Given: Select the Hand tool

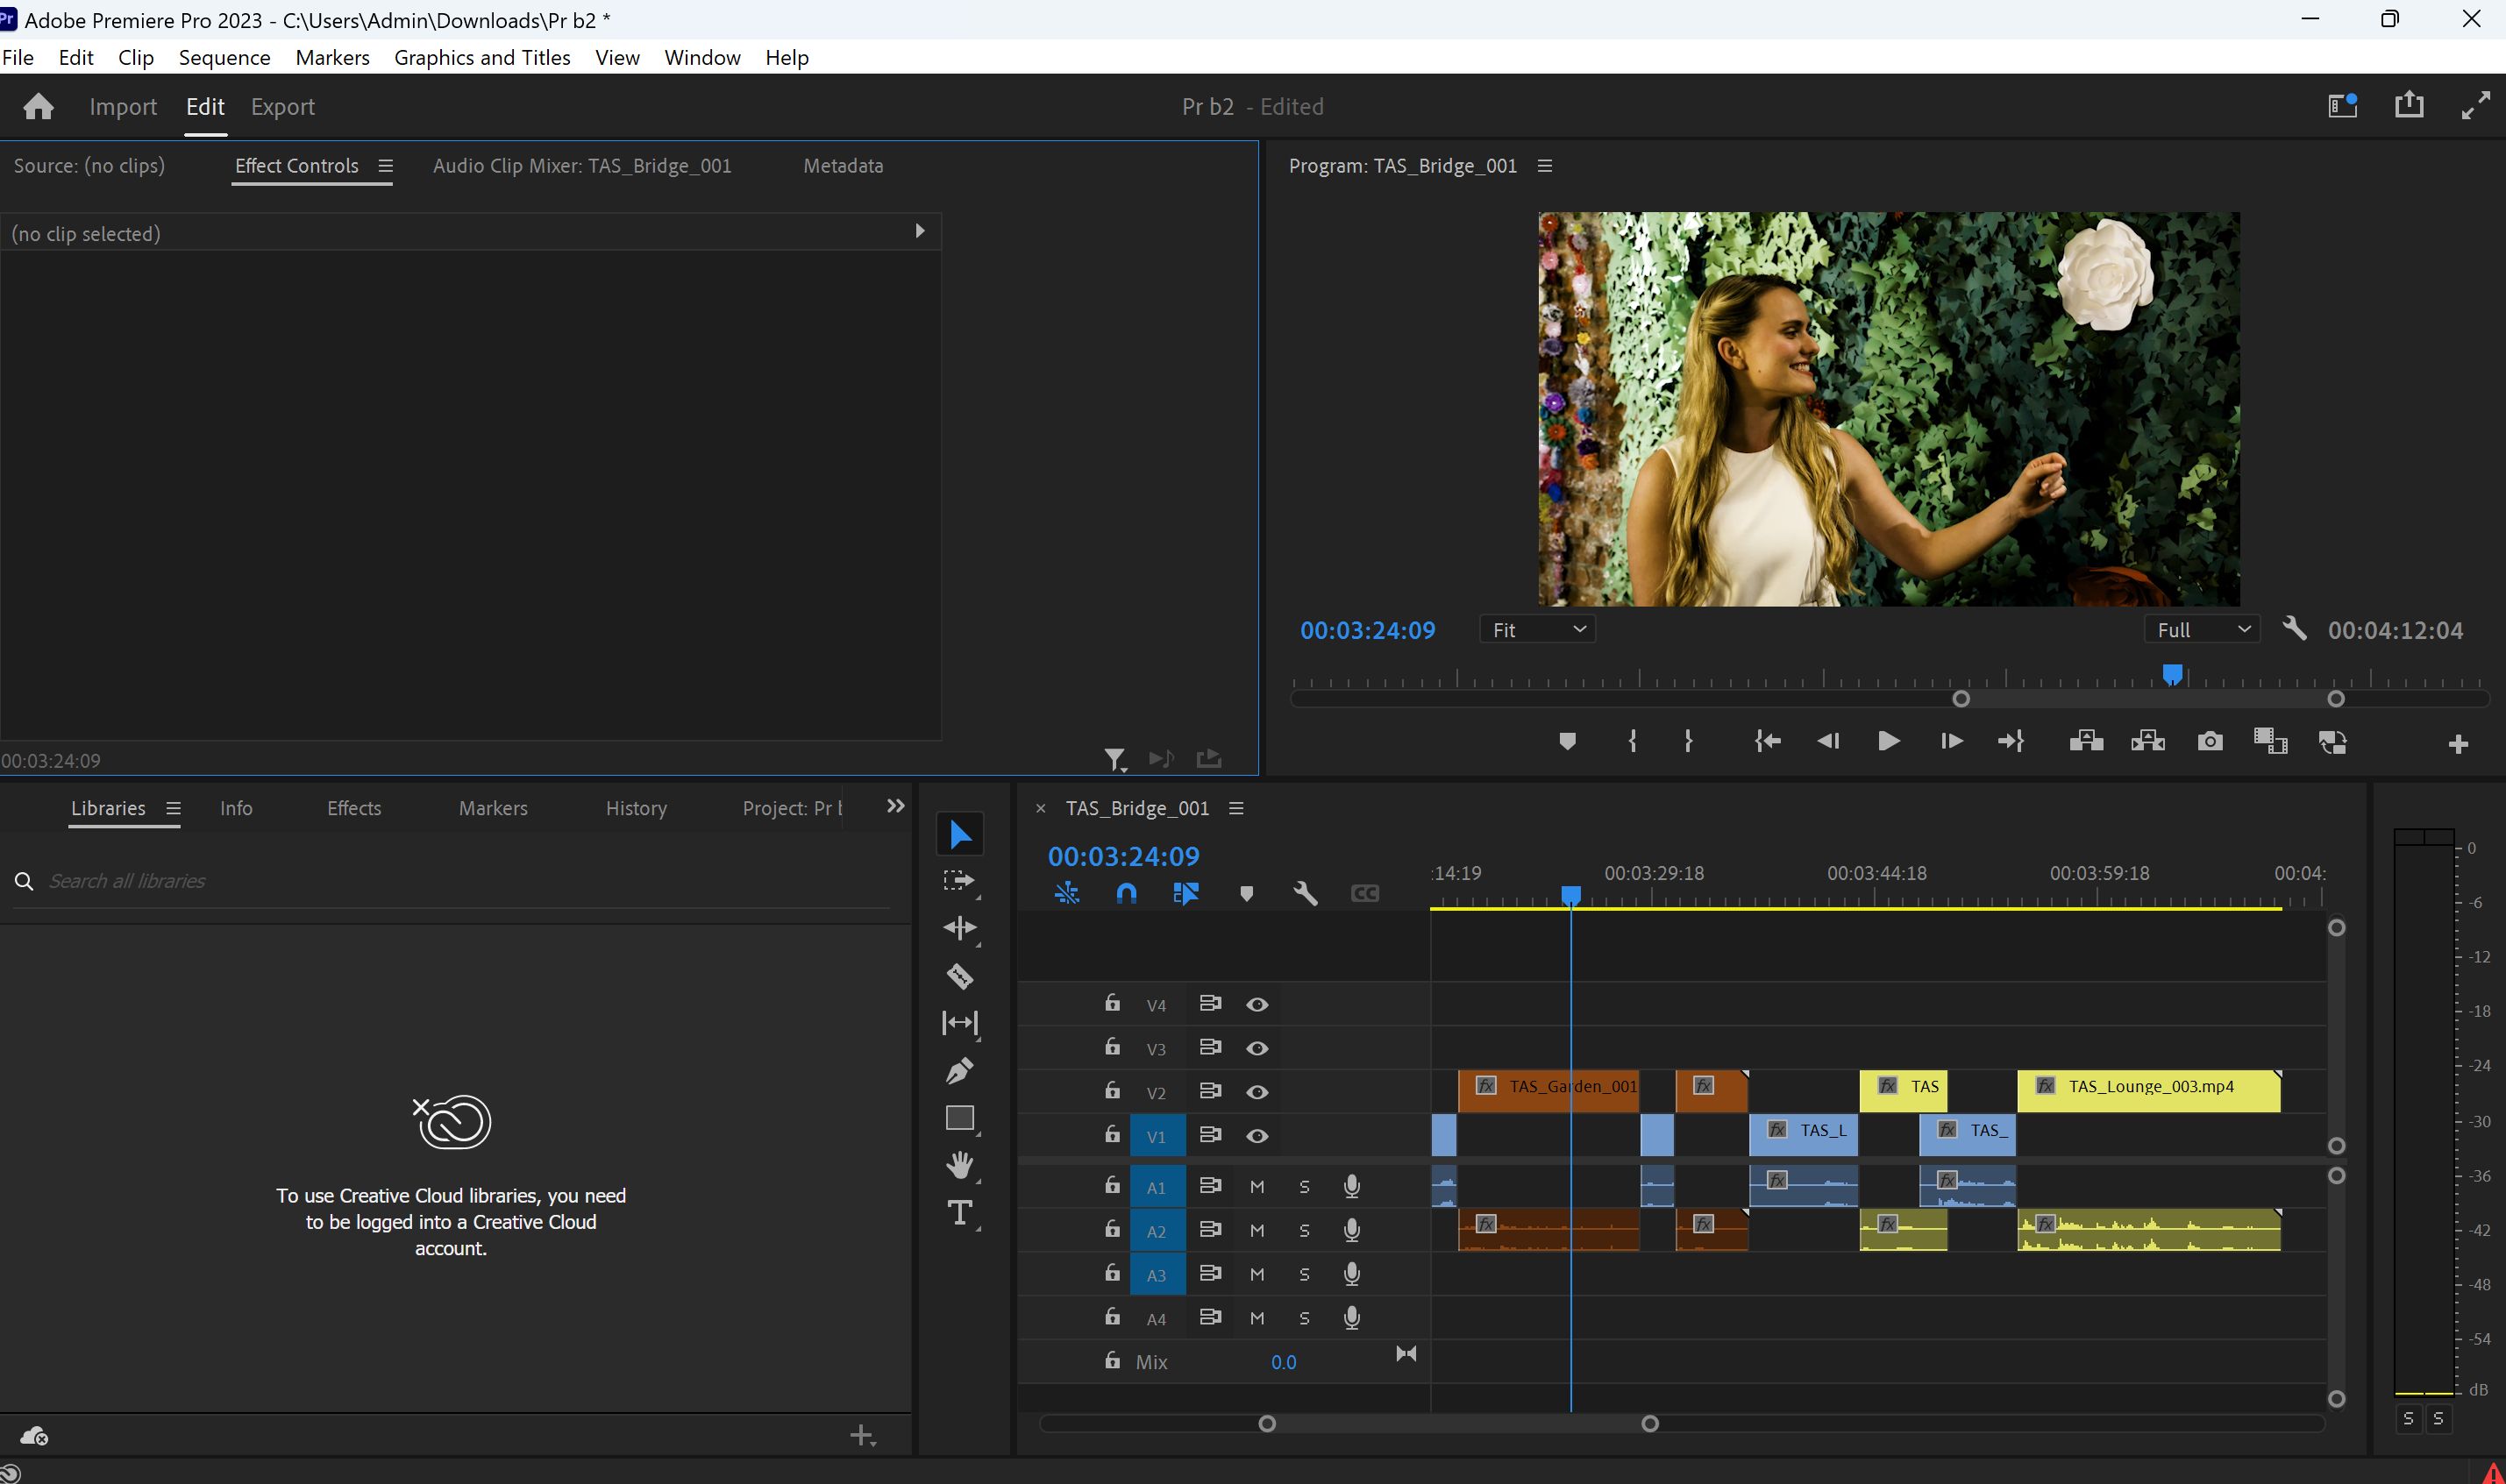Looking at the screenshot, I should tap(959, 1165).
